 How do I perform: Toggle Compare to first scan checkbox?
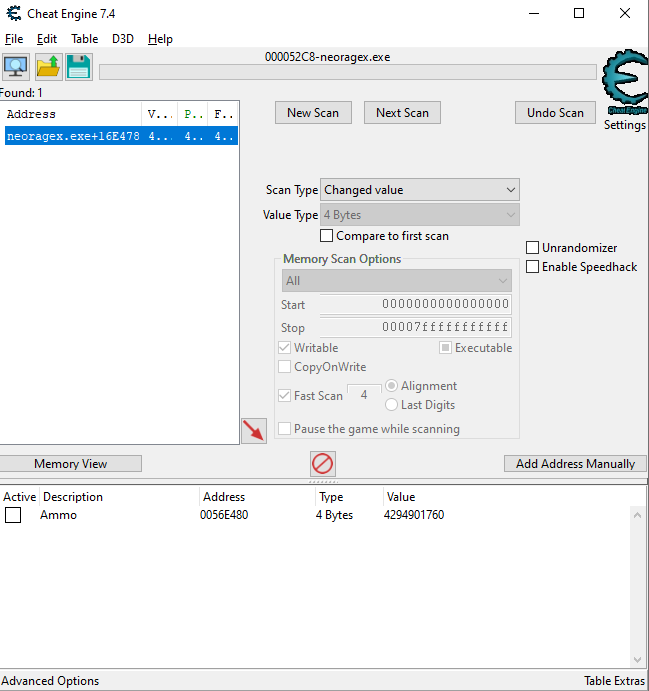pyautogui.click(x=326, y=236)
